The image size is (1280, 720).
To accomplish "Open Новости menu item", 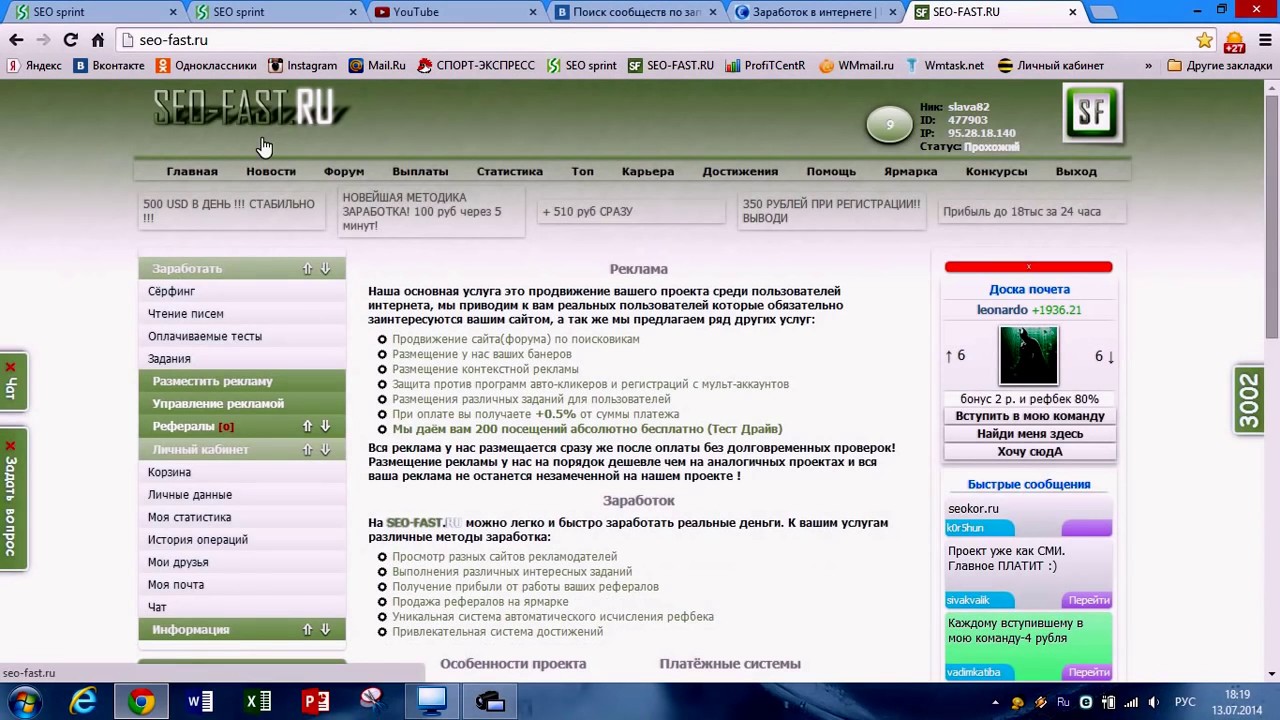I will (x=271, y=171).
